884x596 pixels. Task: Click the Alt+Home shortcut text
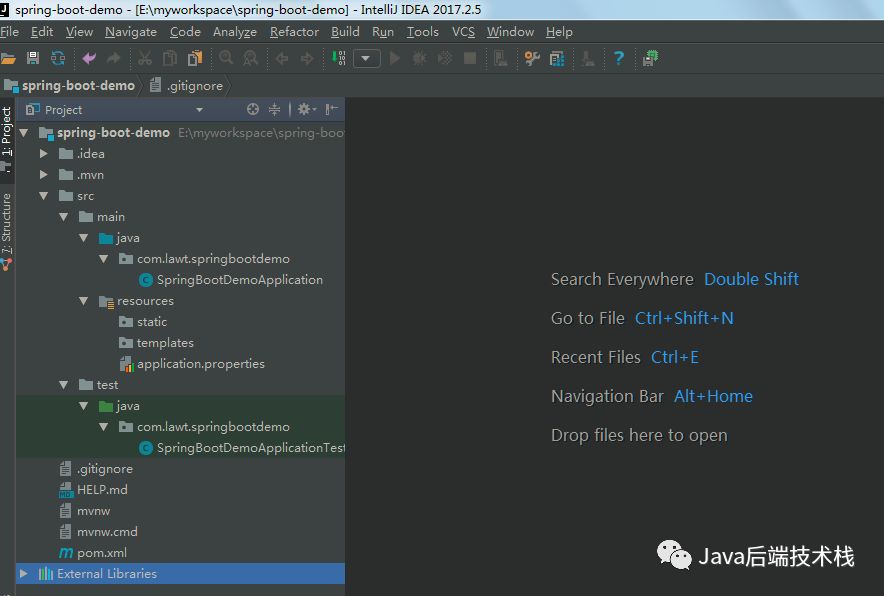click(713, 396)
